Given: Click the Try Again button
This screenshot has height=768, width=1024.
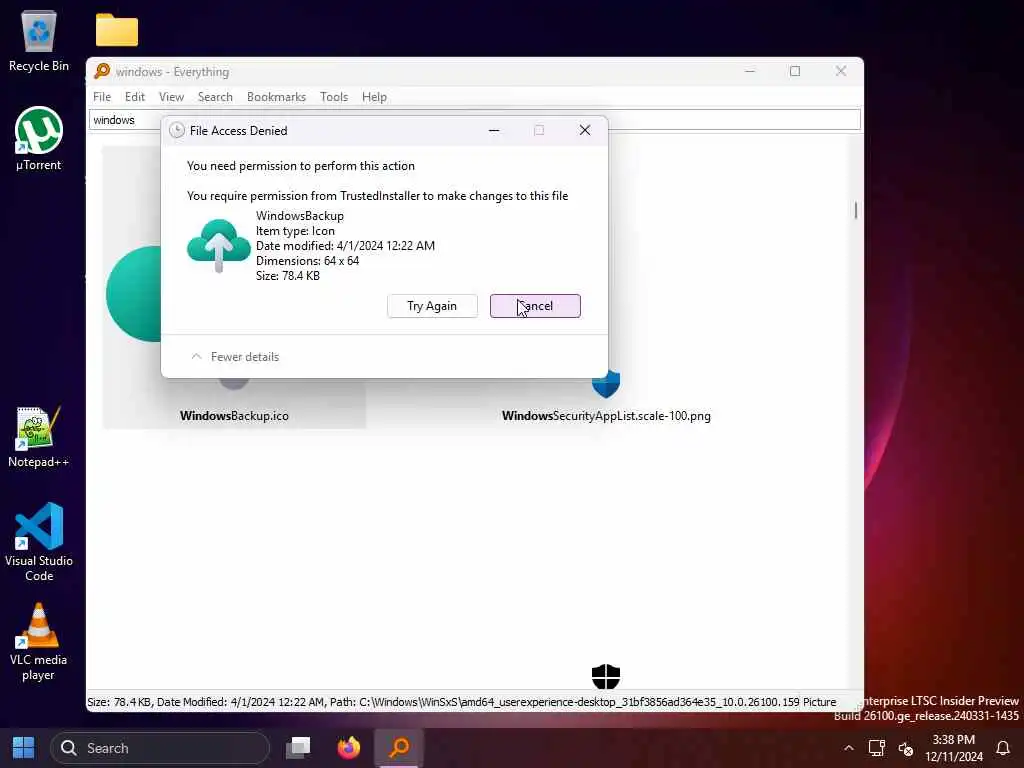Looking at the screenshot, I should [432, 306].
